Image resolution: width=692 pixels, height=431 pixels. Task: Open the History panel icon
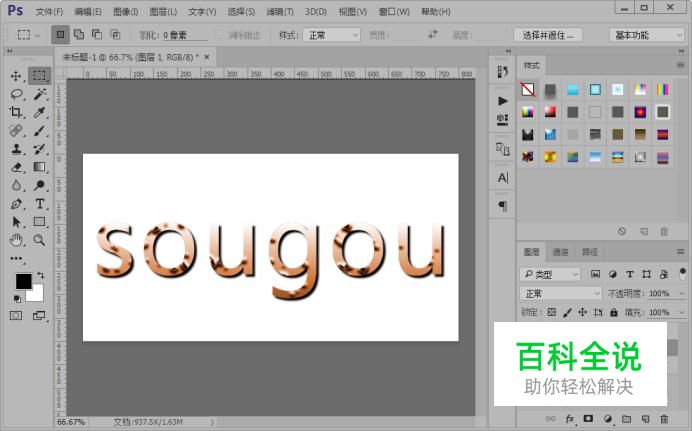[x=502, y=72]
